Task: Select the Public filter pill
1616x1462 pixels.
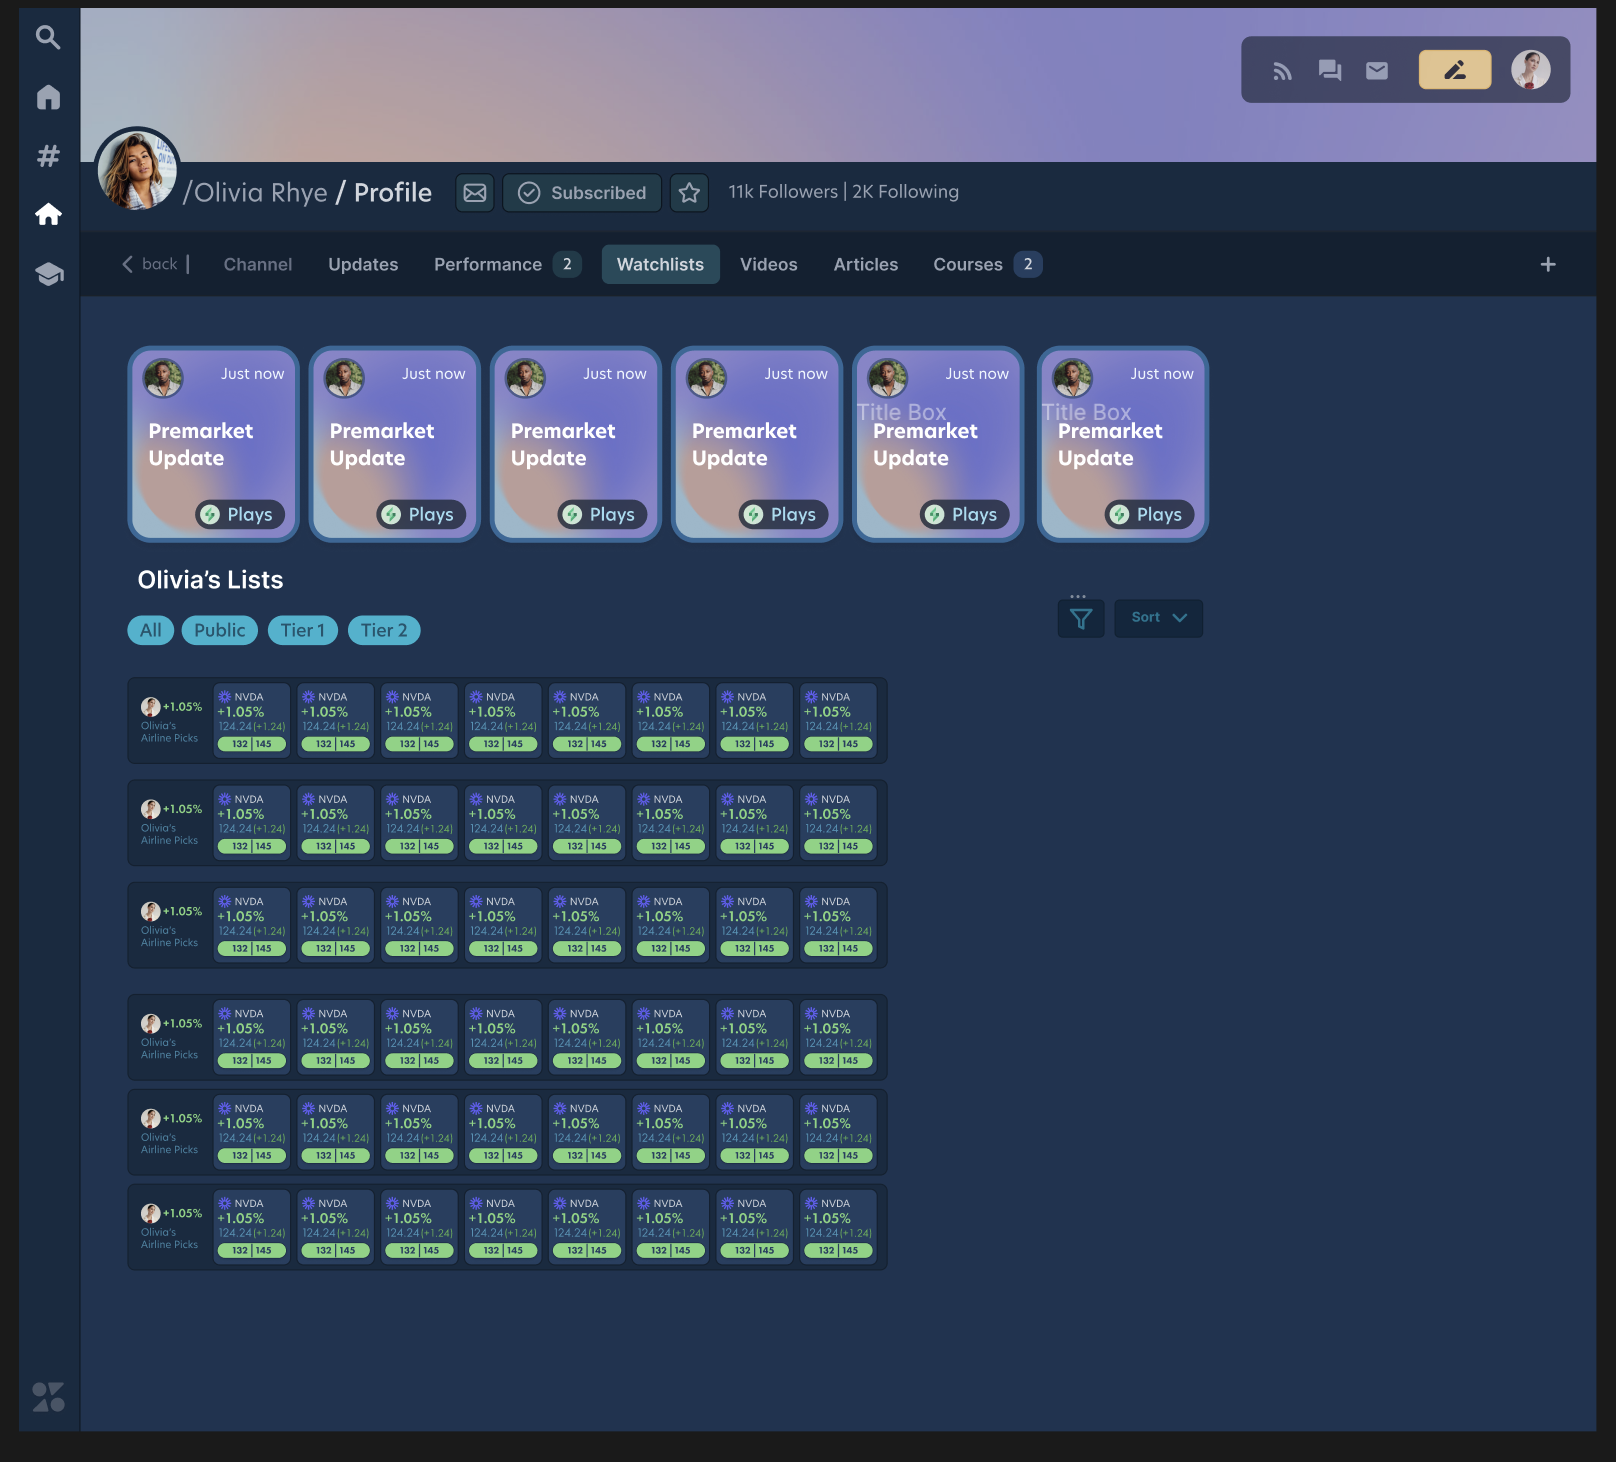Action: click(219, 630)
